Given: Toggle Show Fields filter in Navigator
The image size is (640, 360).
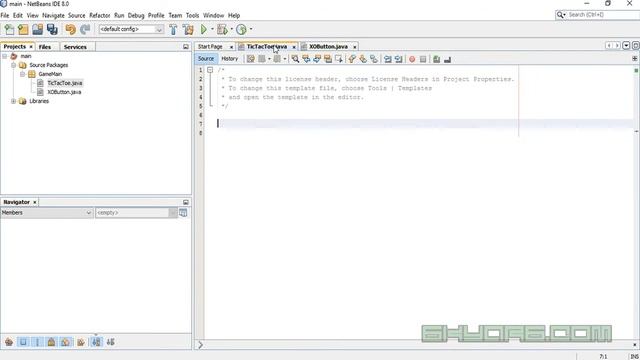Looking at the screenshot, I should coord(23,342).
